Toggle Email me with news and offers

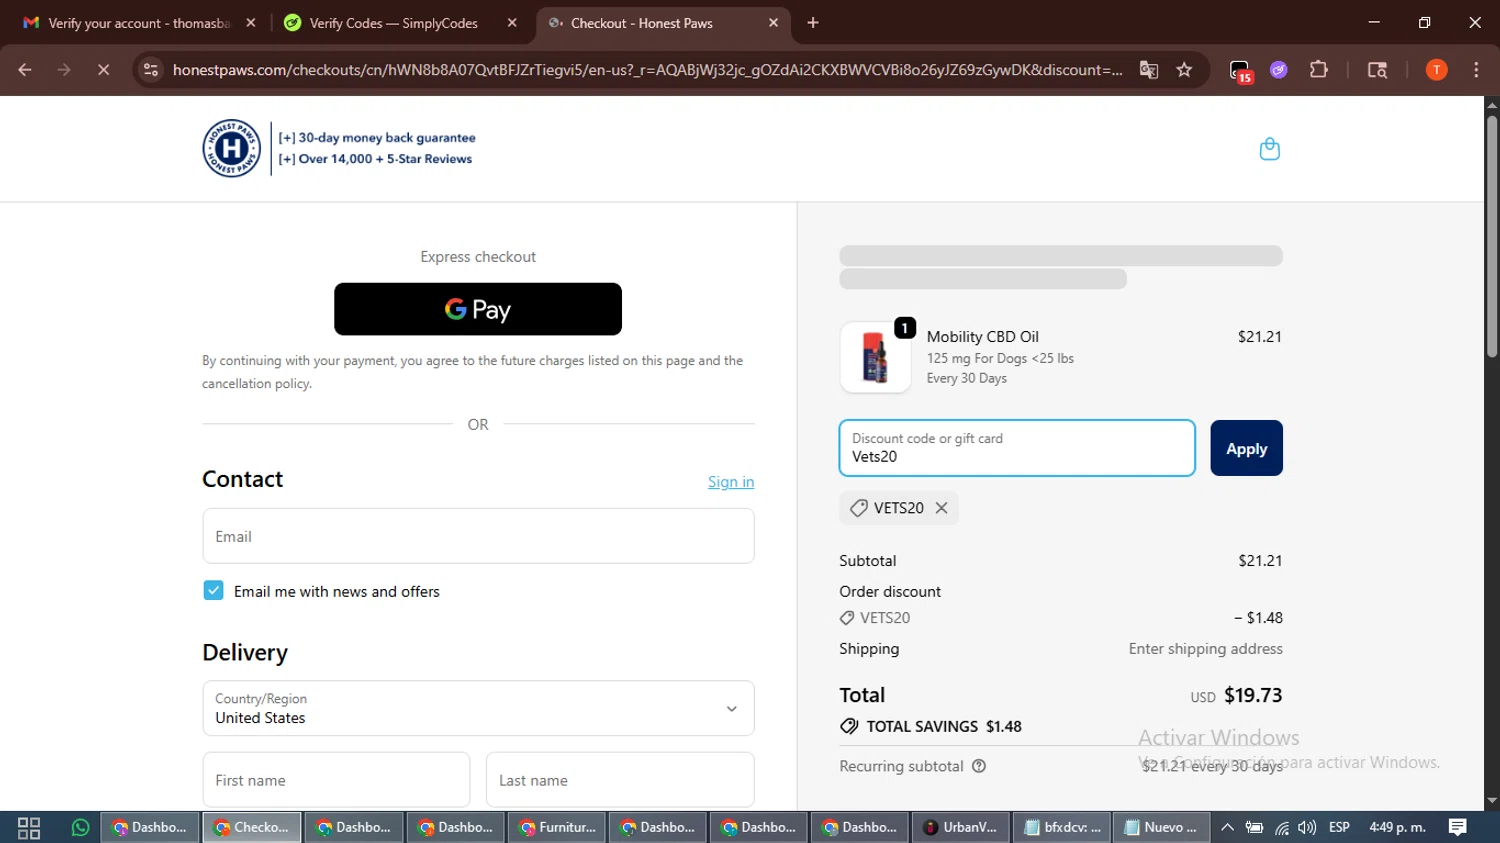(213, 591)
